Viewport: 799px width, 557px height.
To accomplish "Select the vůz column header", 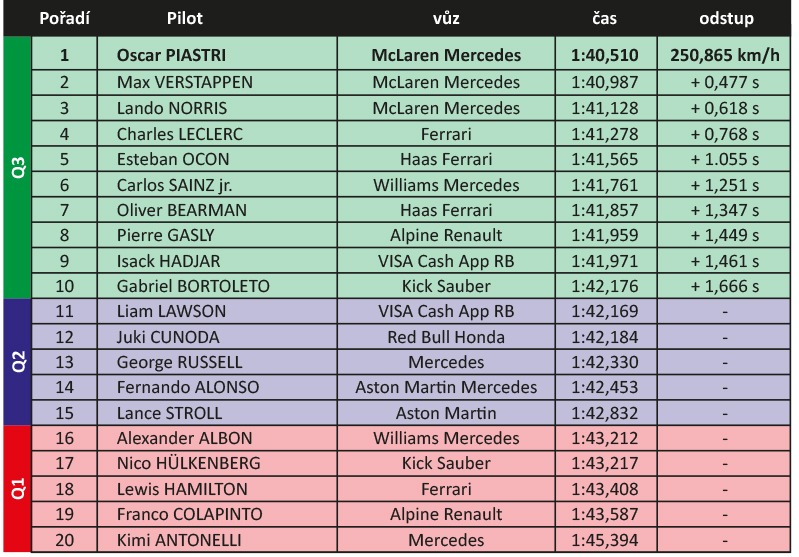I will point(446,18).
